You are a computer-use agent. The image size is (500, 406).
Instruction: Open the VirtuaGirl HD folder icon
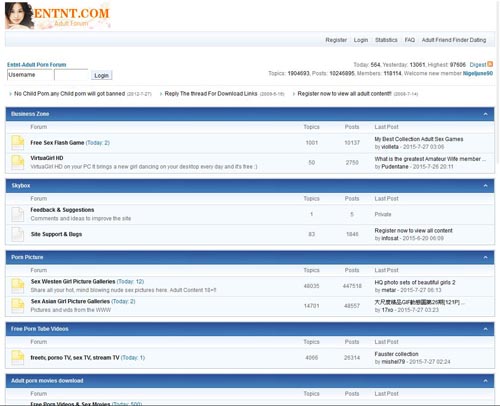[18, 162]
